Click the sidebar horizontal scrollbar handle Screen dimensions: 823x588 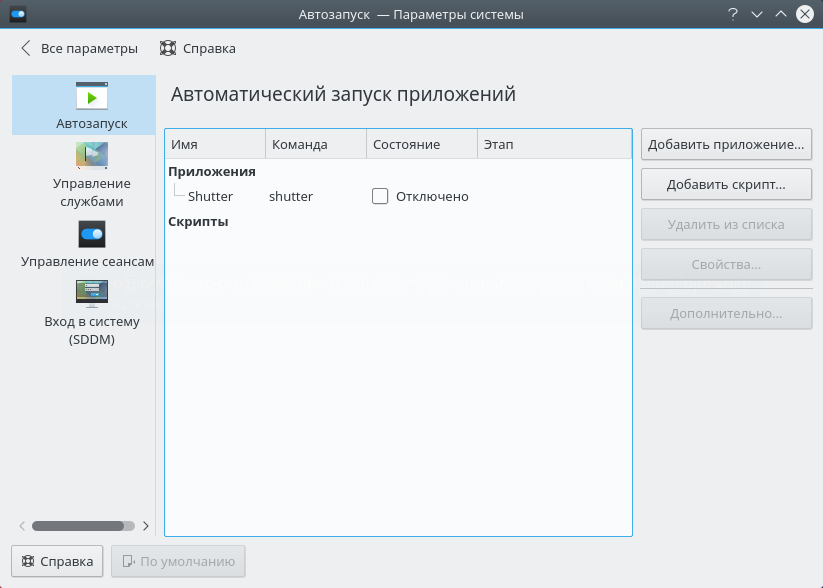(78, 526)
